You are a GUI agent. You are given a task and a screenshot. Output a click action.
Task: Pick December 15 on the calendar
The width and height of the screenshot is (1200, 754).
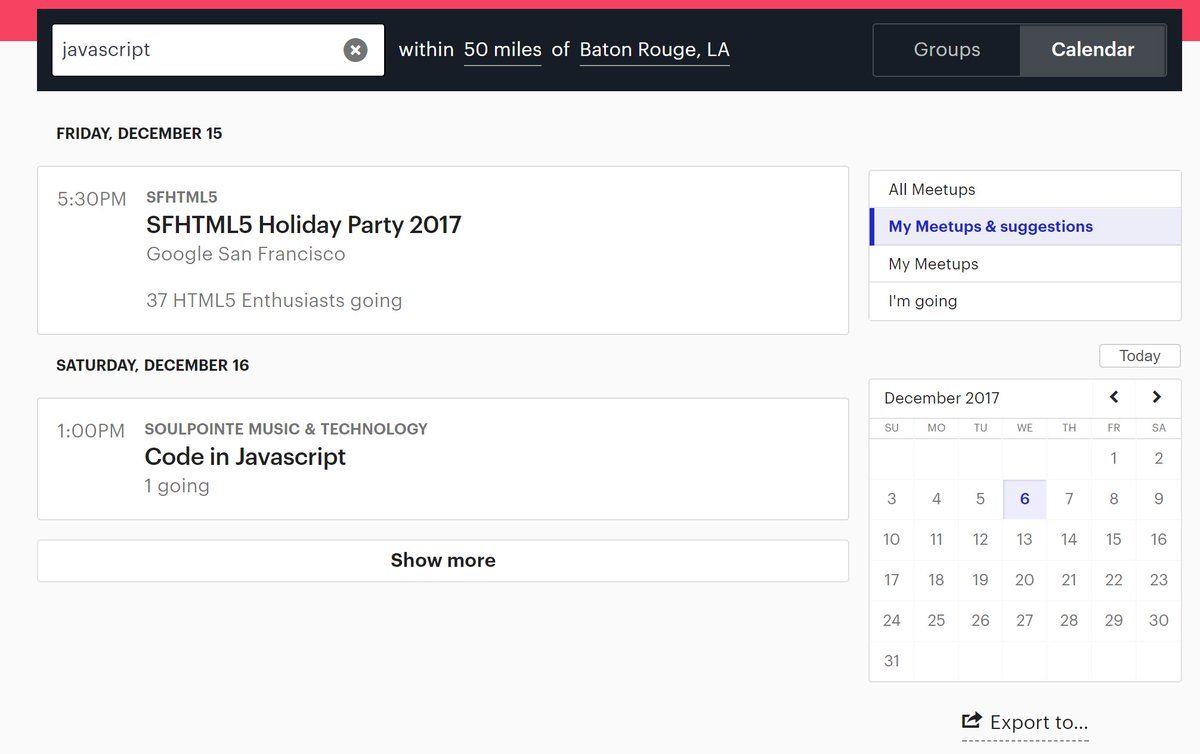tap(1113, 539)
